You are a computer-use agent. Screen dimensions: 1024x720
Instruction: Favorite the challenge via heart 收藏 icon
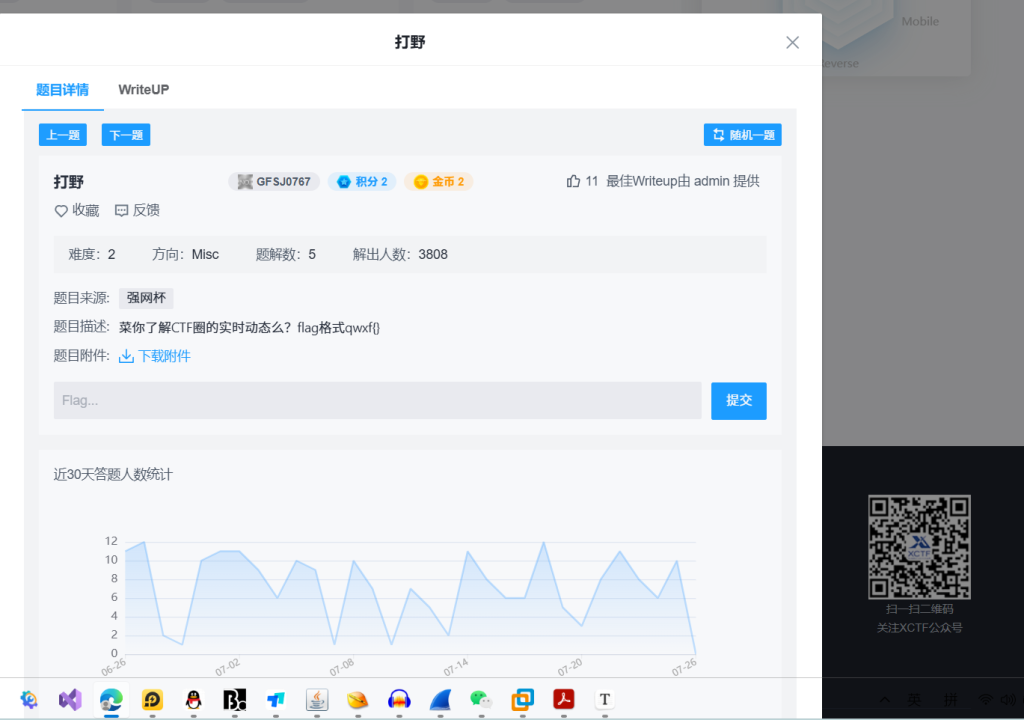[61, 210]
